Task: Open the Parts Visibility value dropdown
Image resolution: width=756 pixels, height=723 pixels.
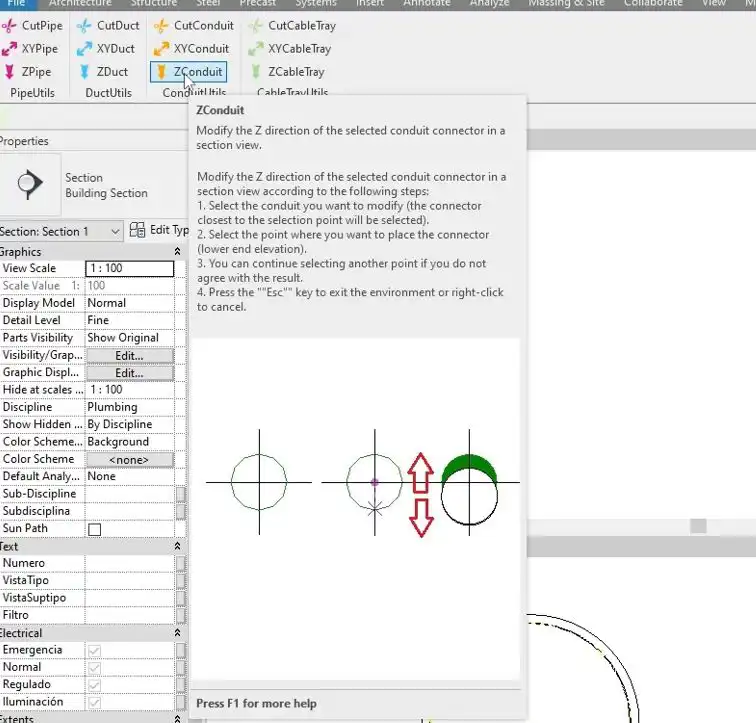Action: pyautogui.click(x=130, y=337)
